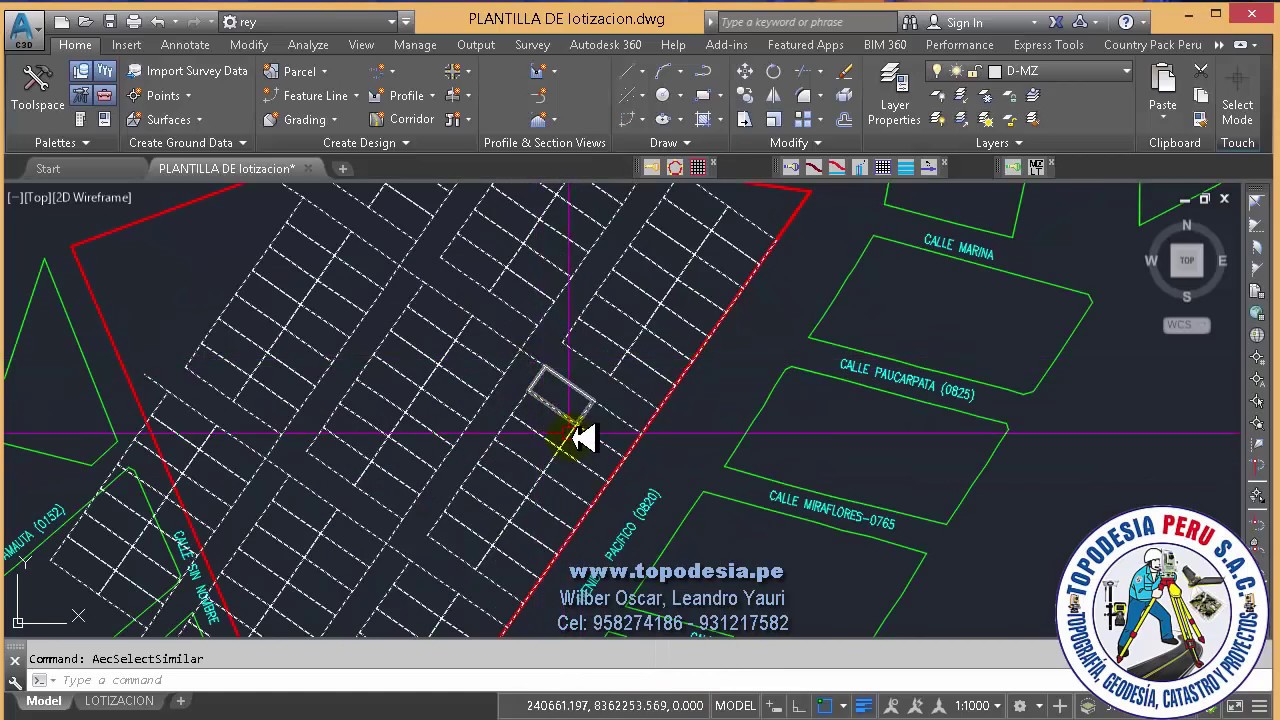Click the Select Mode touch button
Image resolution: width=1280 pixels, height=720 pixels.
click(1237, 95)
